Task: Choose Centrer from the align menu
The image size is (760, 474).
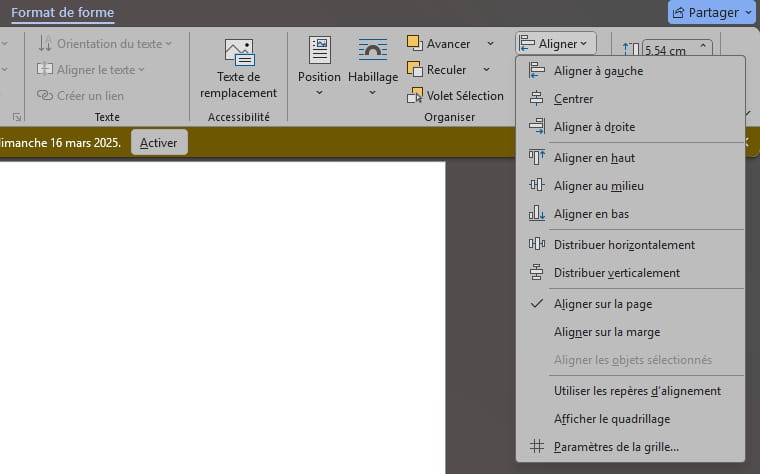Action: (x=630, y=99)
